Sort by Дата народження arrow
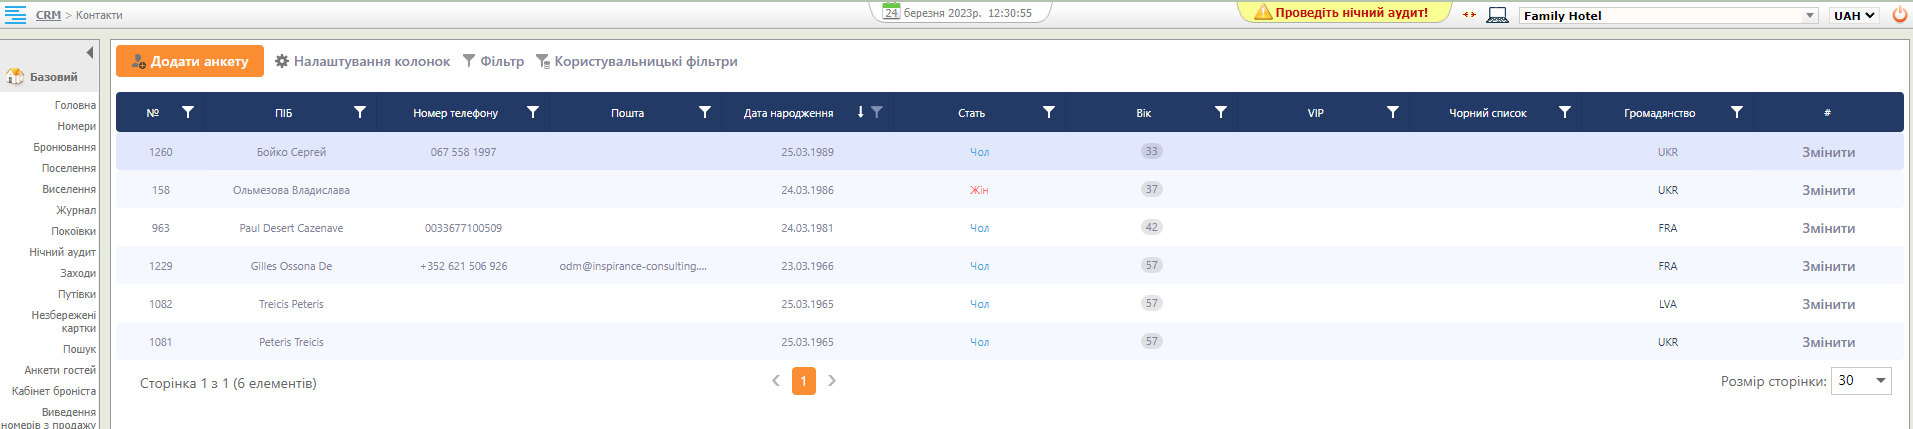 (860, 112)
